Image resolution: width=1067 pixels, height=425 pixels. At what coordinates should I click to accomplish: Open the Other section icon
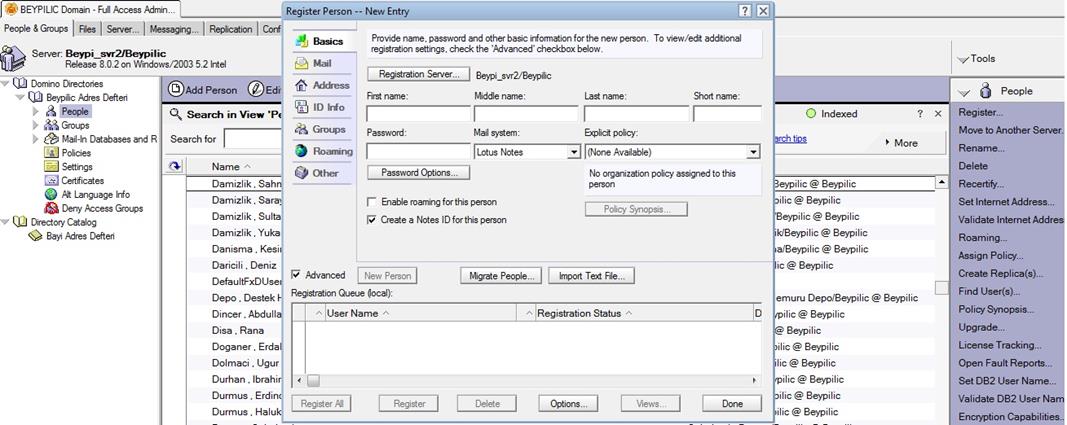(x=301, y=173)
